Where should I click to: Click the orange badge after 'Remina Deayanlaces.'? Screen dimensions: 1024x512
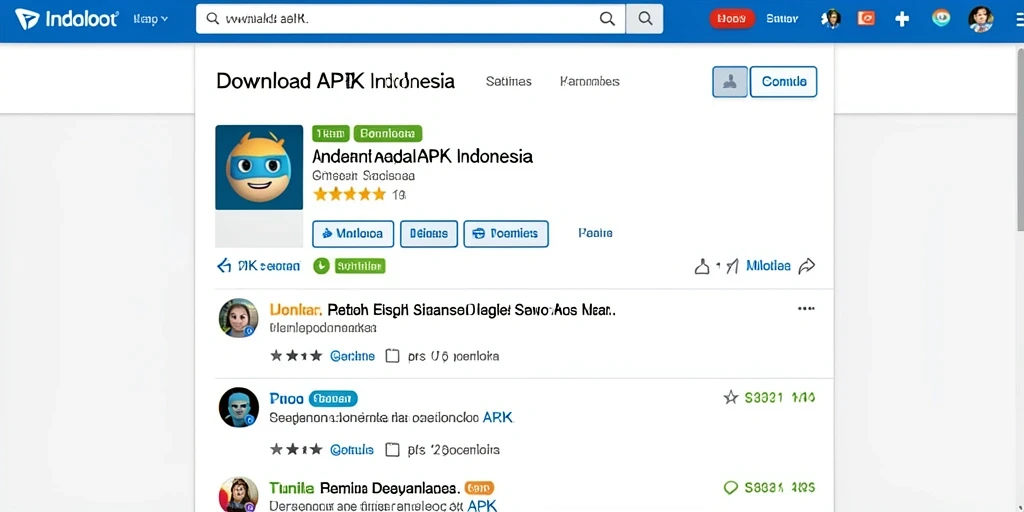pyautogui.click(x=479, y=488)
